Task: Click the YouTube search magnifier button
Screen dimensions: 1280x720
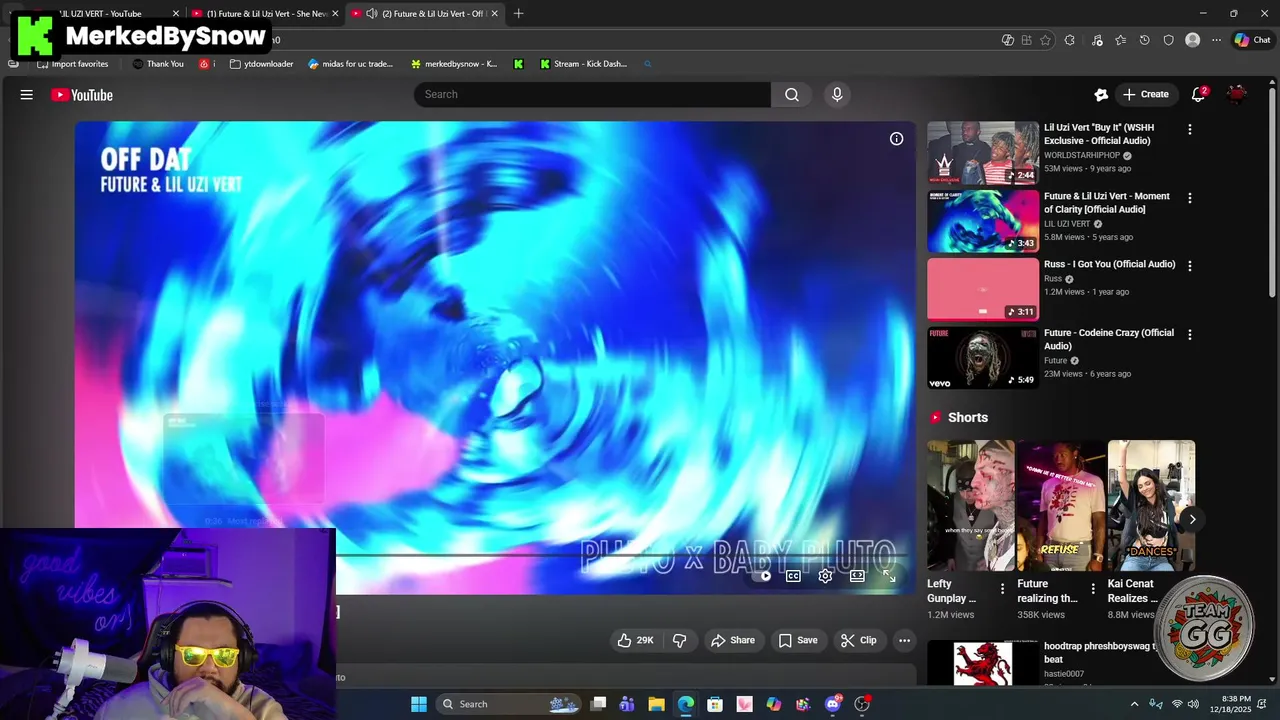Action: pos(792,95)
